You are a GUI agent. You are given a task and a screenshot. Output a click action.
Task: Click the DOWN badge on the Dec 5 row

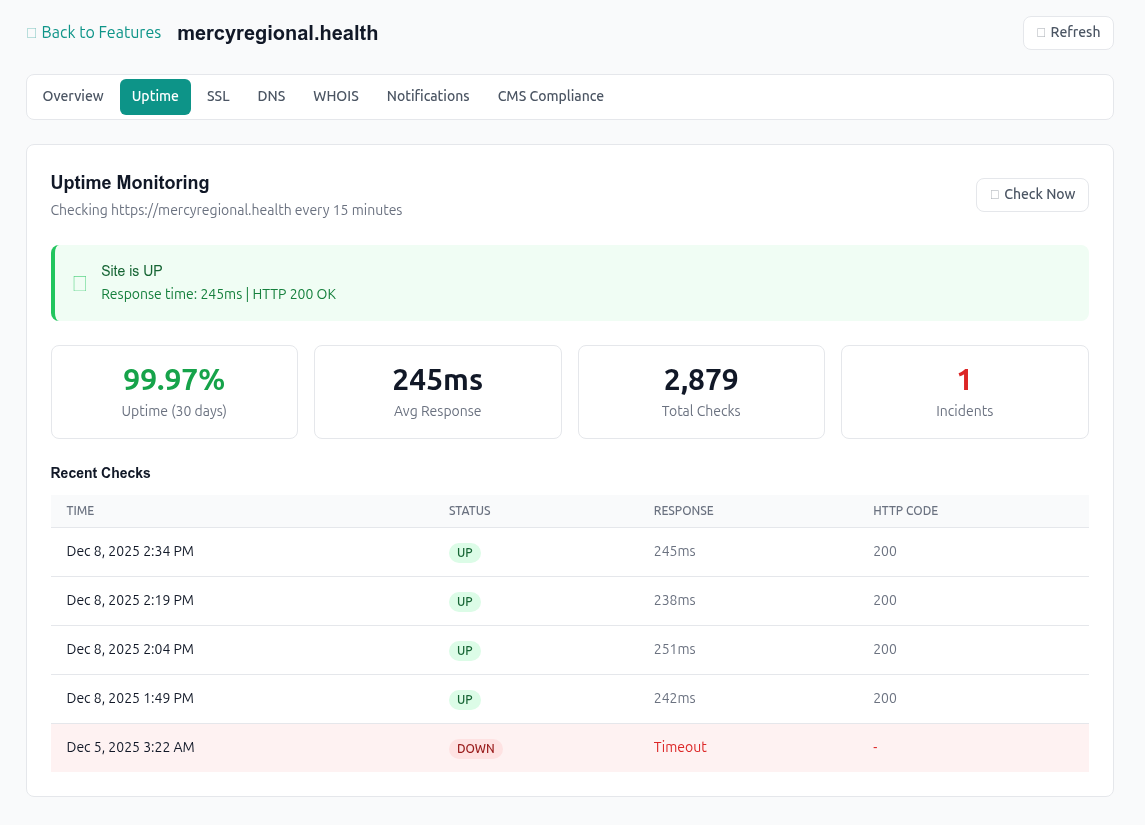[475, 748]
